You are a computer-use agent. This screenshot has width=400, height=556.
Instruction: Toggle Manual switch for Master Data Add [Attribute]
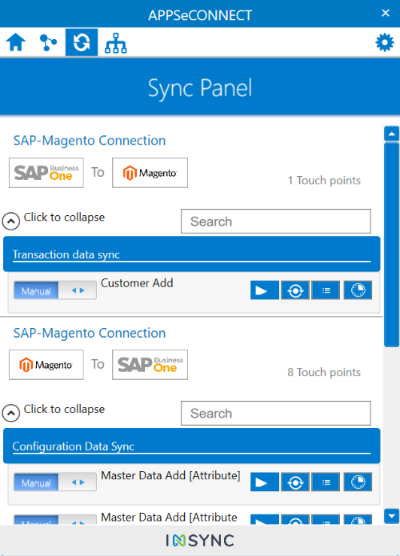pos(55,482)
